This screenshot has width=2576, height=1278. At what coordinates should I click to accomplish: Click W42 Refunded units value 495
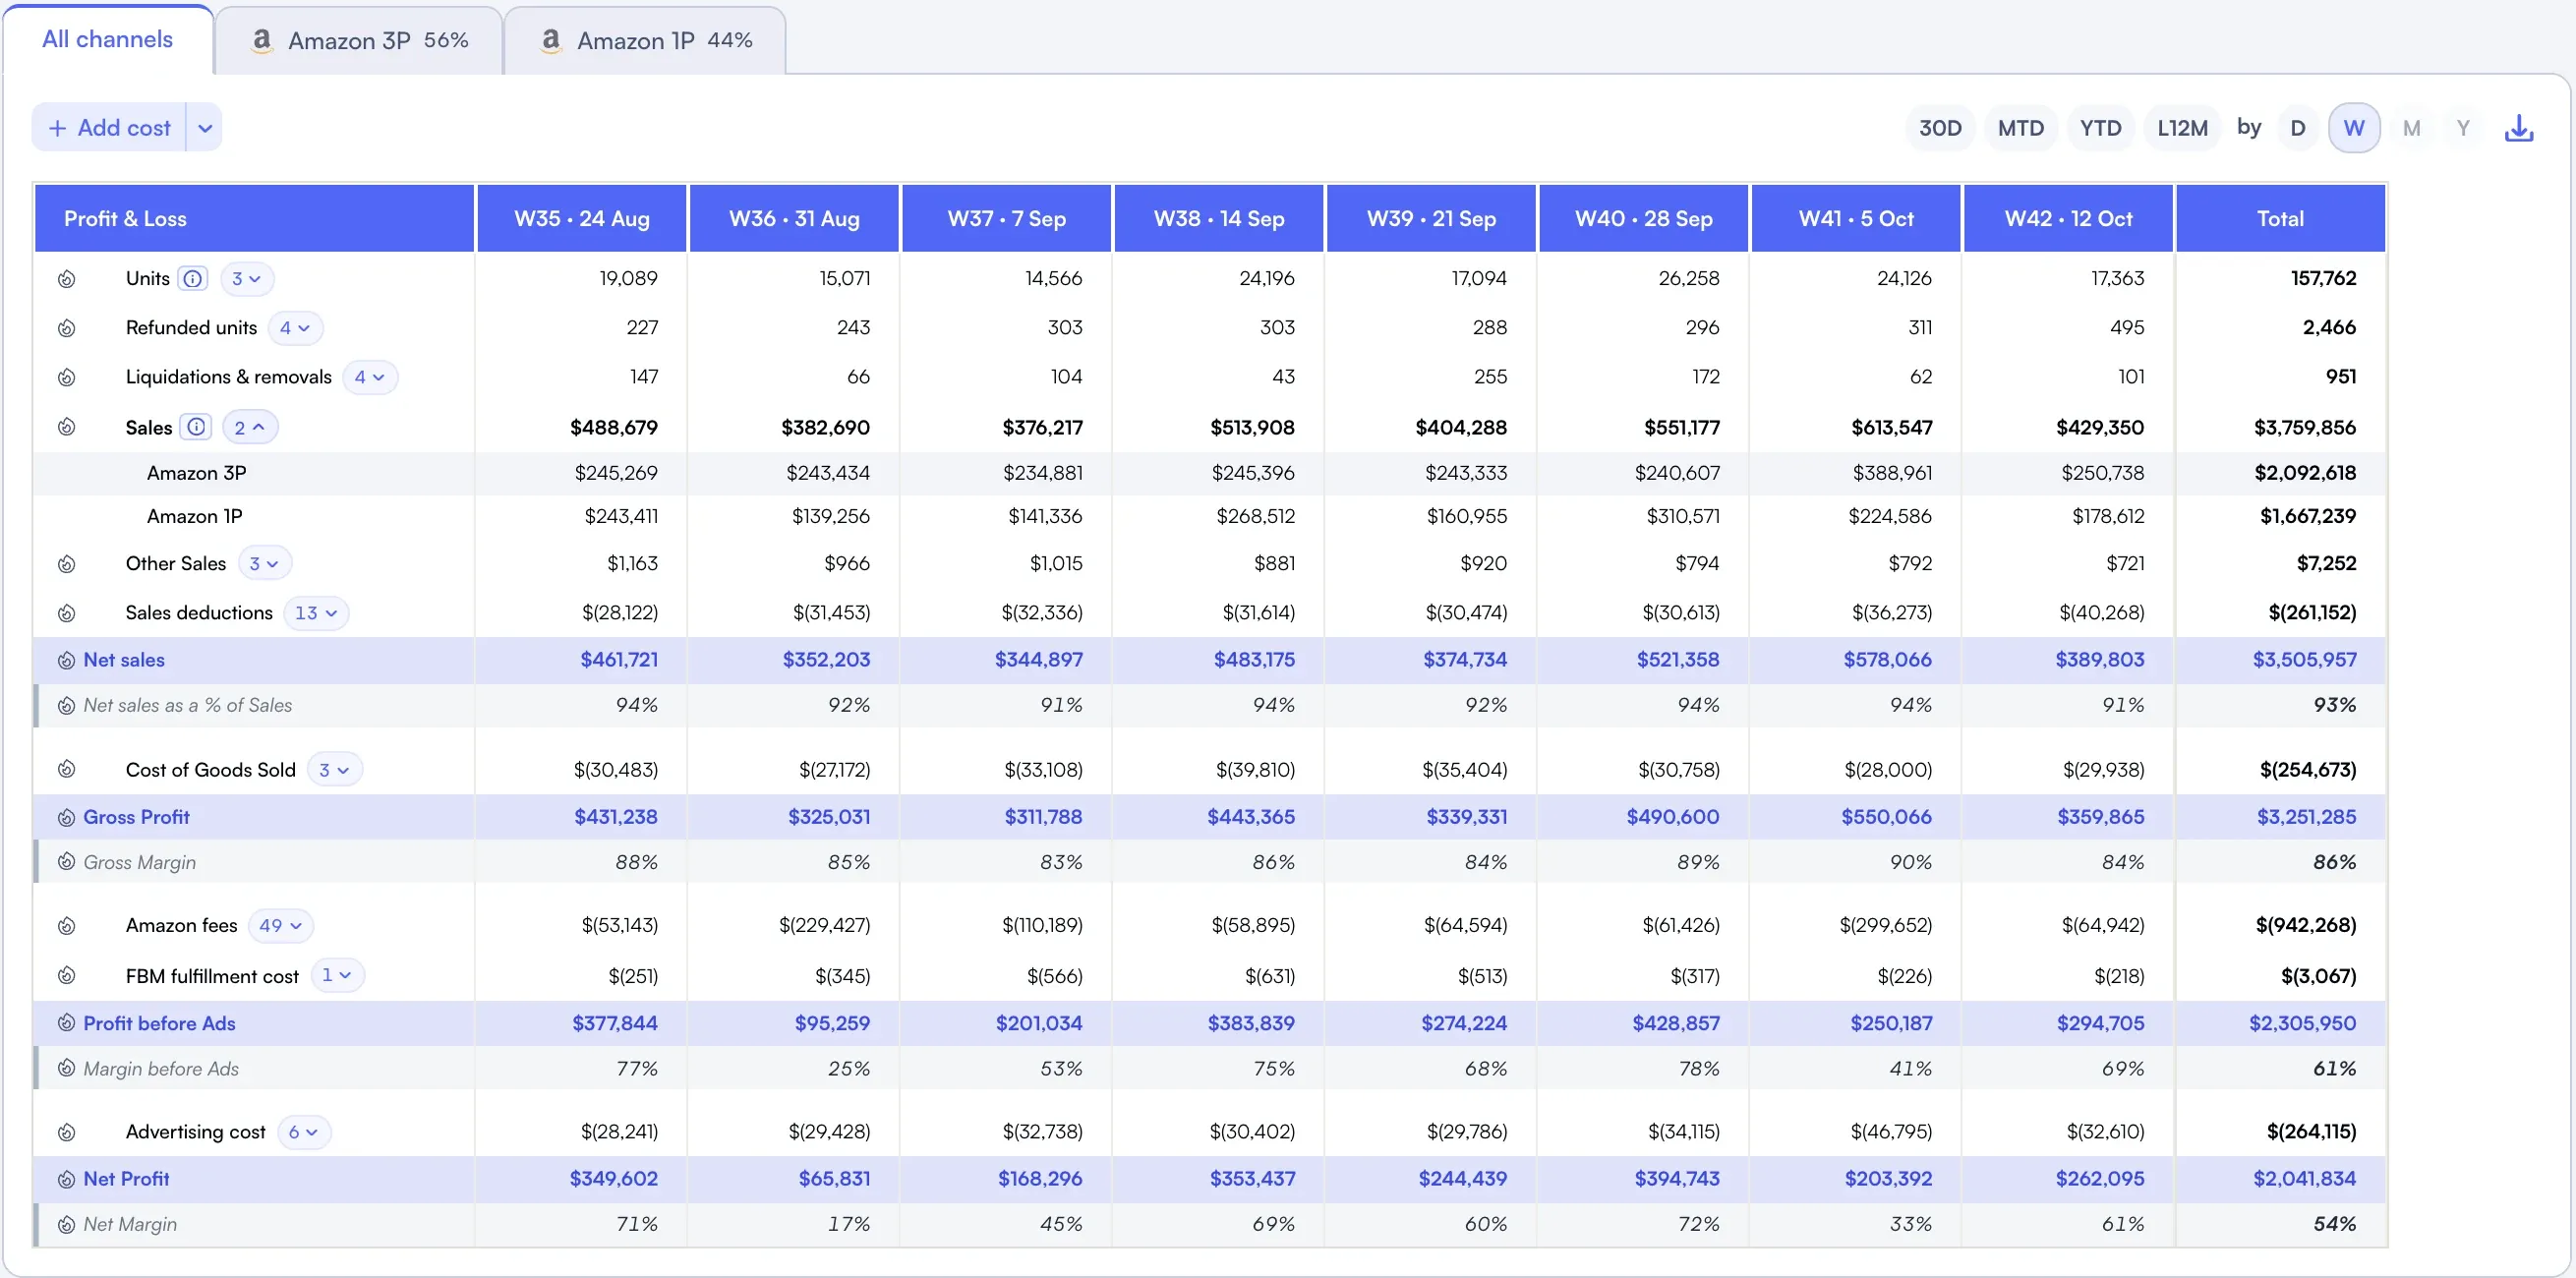pyautogui.click(x=2127, y=328)
